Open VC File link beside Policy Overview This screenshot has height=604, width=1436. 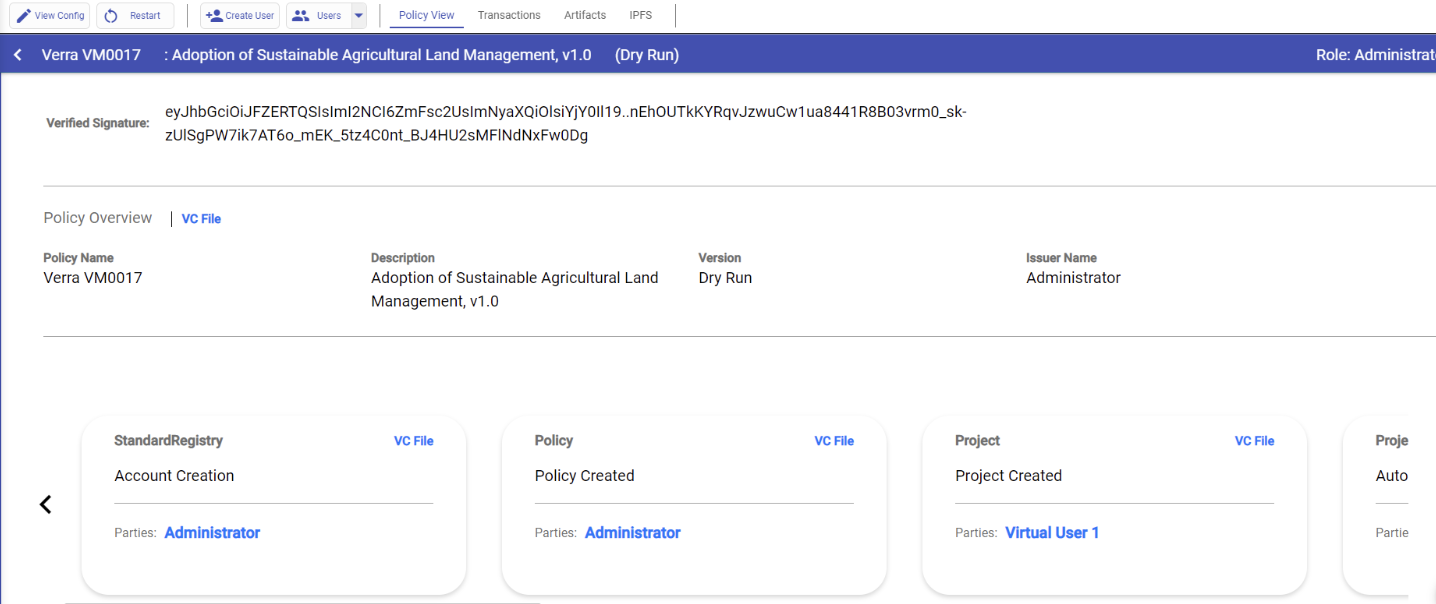tap(201, 219)
